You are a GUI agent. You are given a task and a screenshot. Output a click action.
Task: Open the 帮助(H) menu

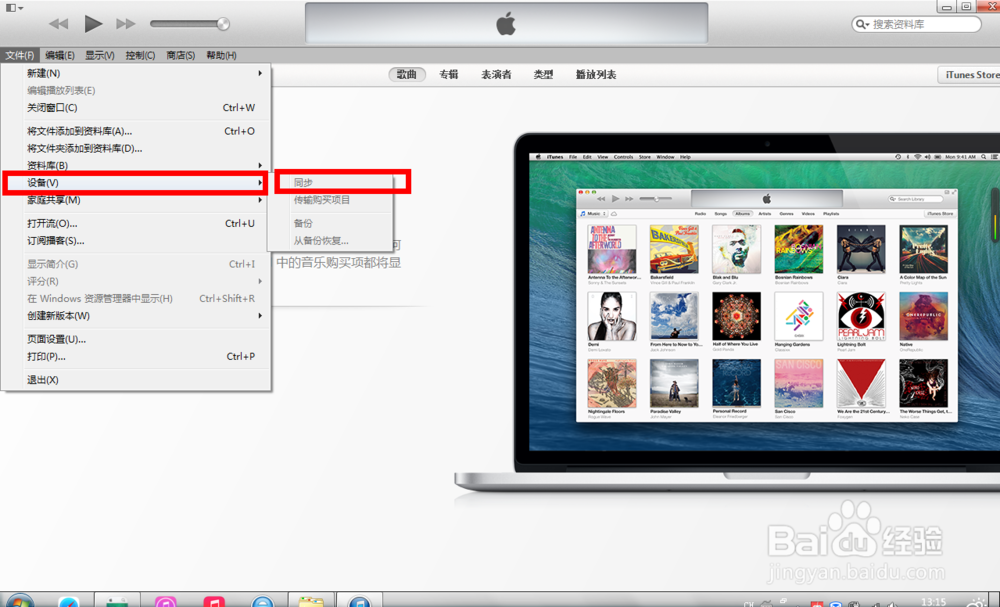pyautogui.click(x=221, y=55)
